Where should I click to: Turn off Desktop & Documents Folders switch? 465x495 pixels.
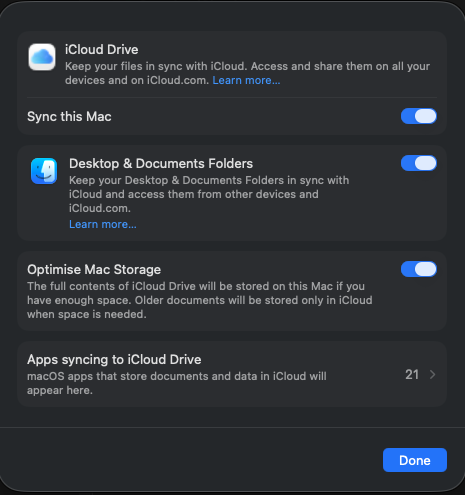point(419,163)
